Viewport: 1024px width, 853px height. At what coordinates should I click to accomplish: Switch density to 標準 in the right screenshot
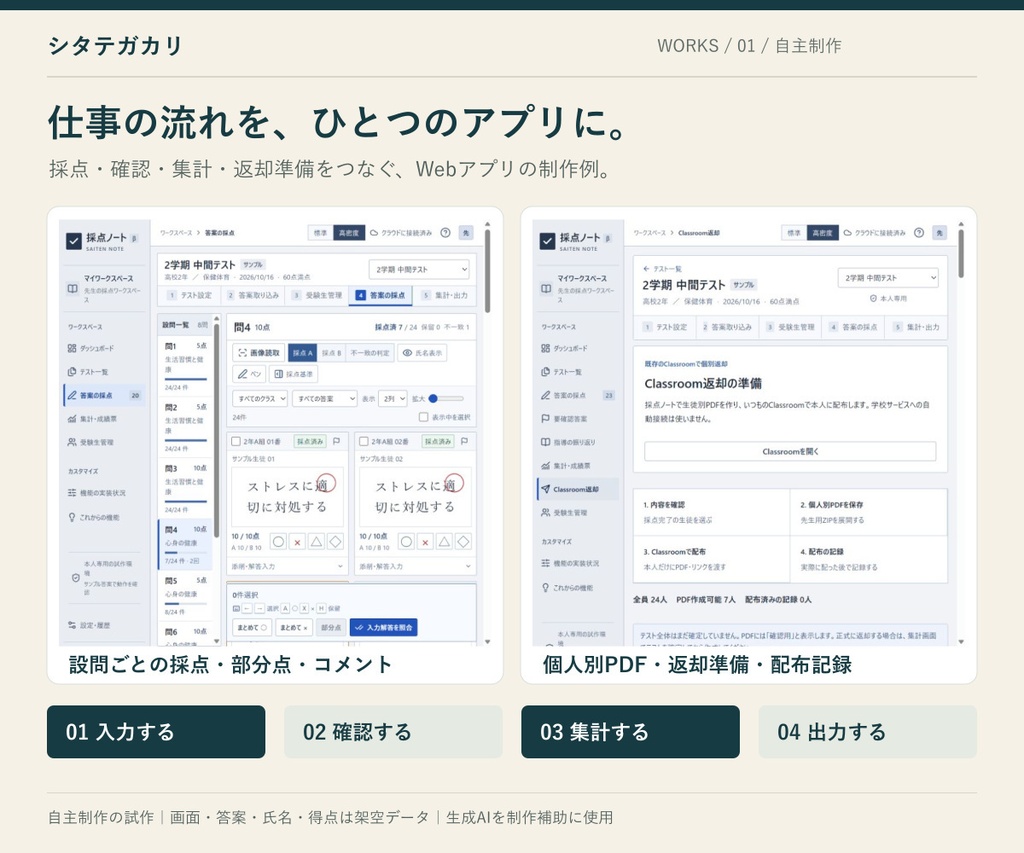[x=793, y=233]
